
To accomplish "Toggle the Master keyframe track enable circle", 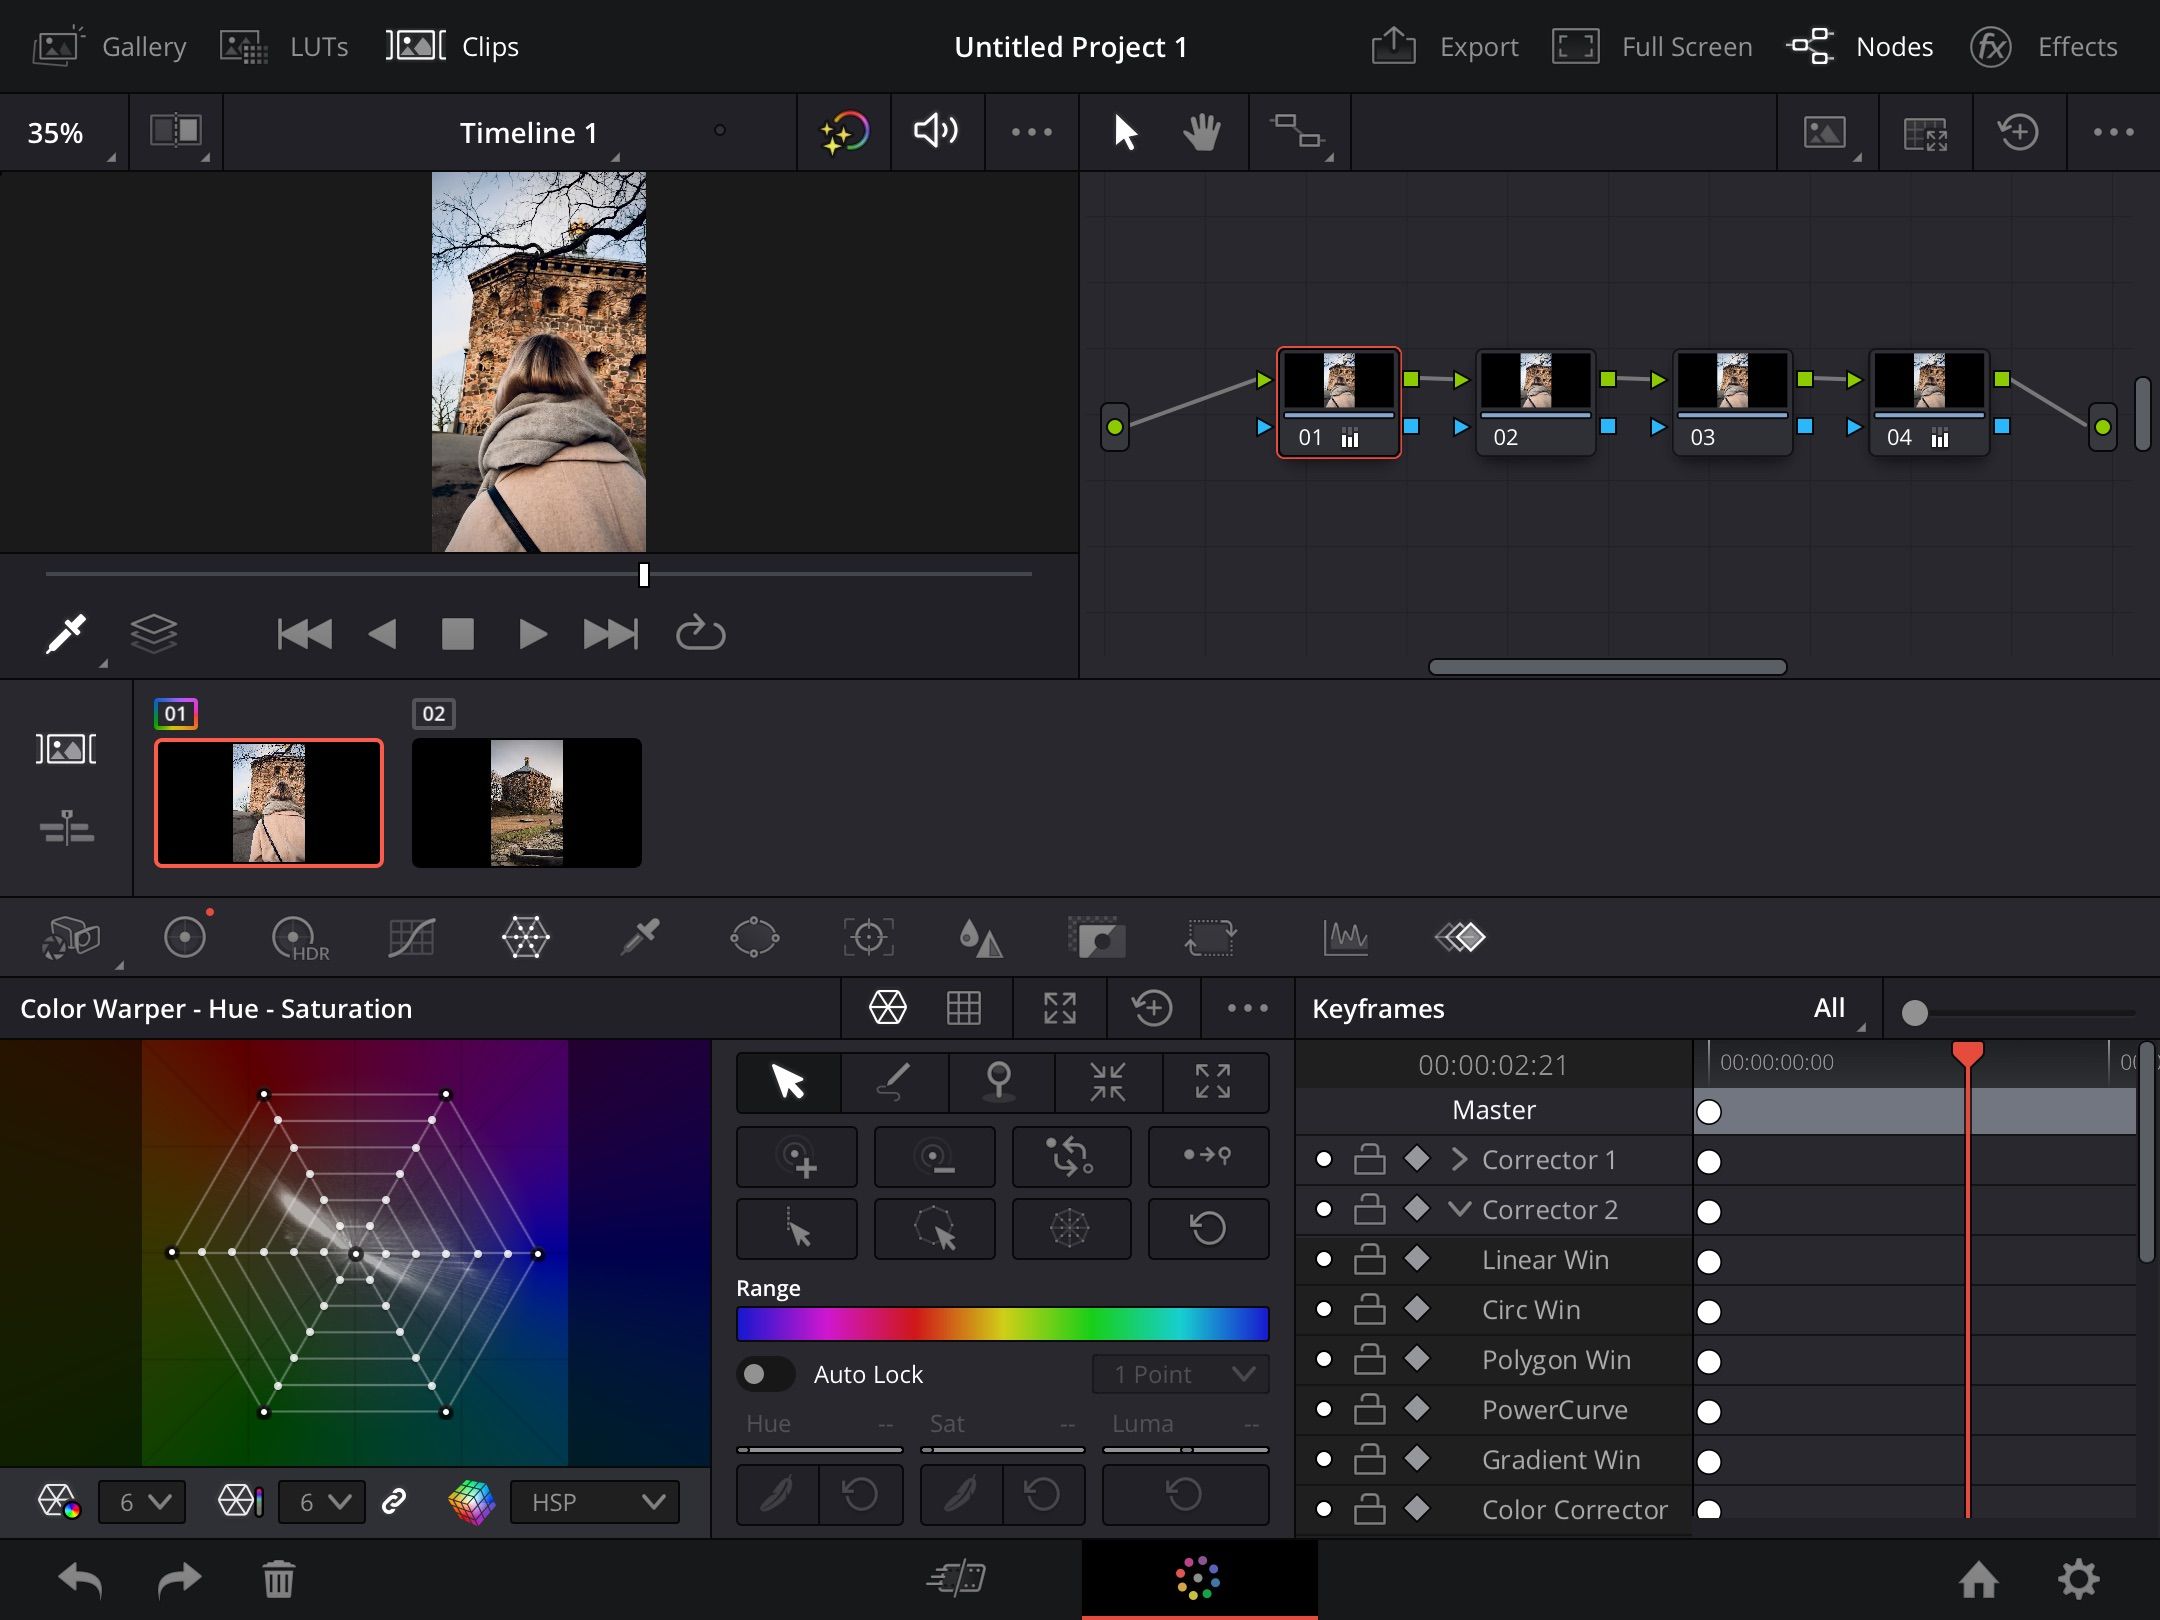I will click(1710, 1111).
